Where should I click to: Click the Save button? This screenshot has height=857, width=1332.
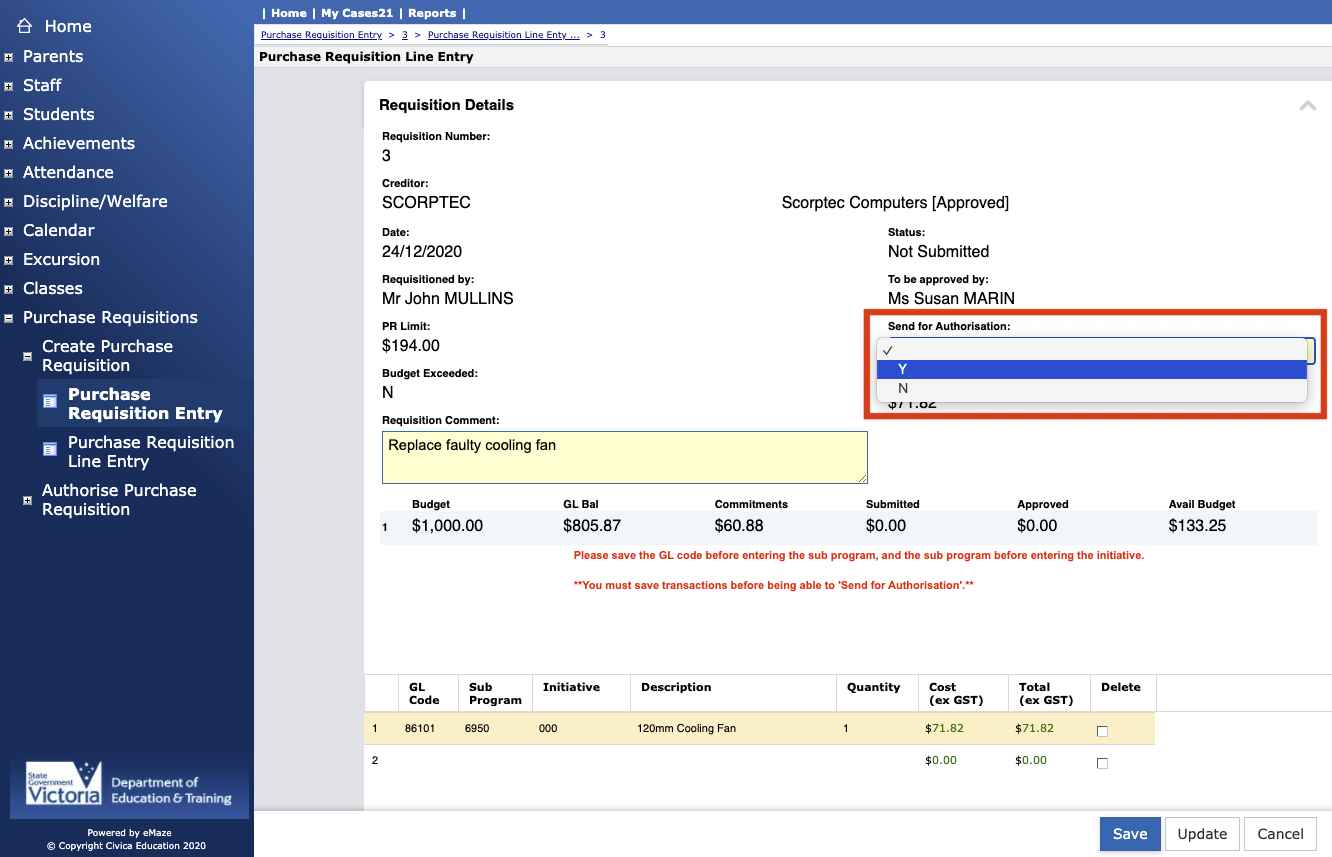[1130, 834]
